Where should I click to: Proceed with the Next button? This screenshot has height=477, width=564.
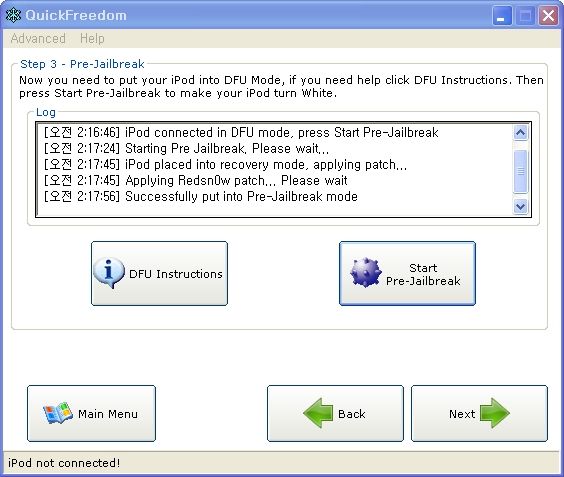point(479,414)
